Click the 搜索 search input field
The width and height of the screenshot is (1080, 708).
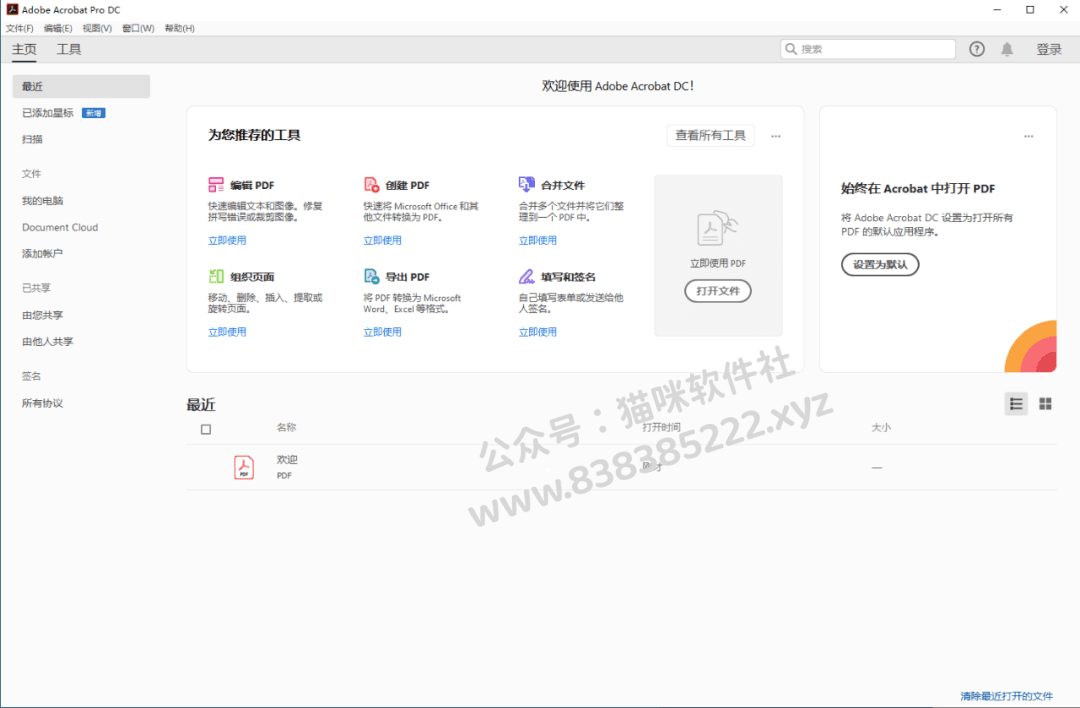click(x=868, y=49)
